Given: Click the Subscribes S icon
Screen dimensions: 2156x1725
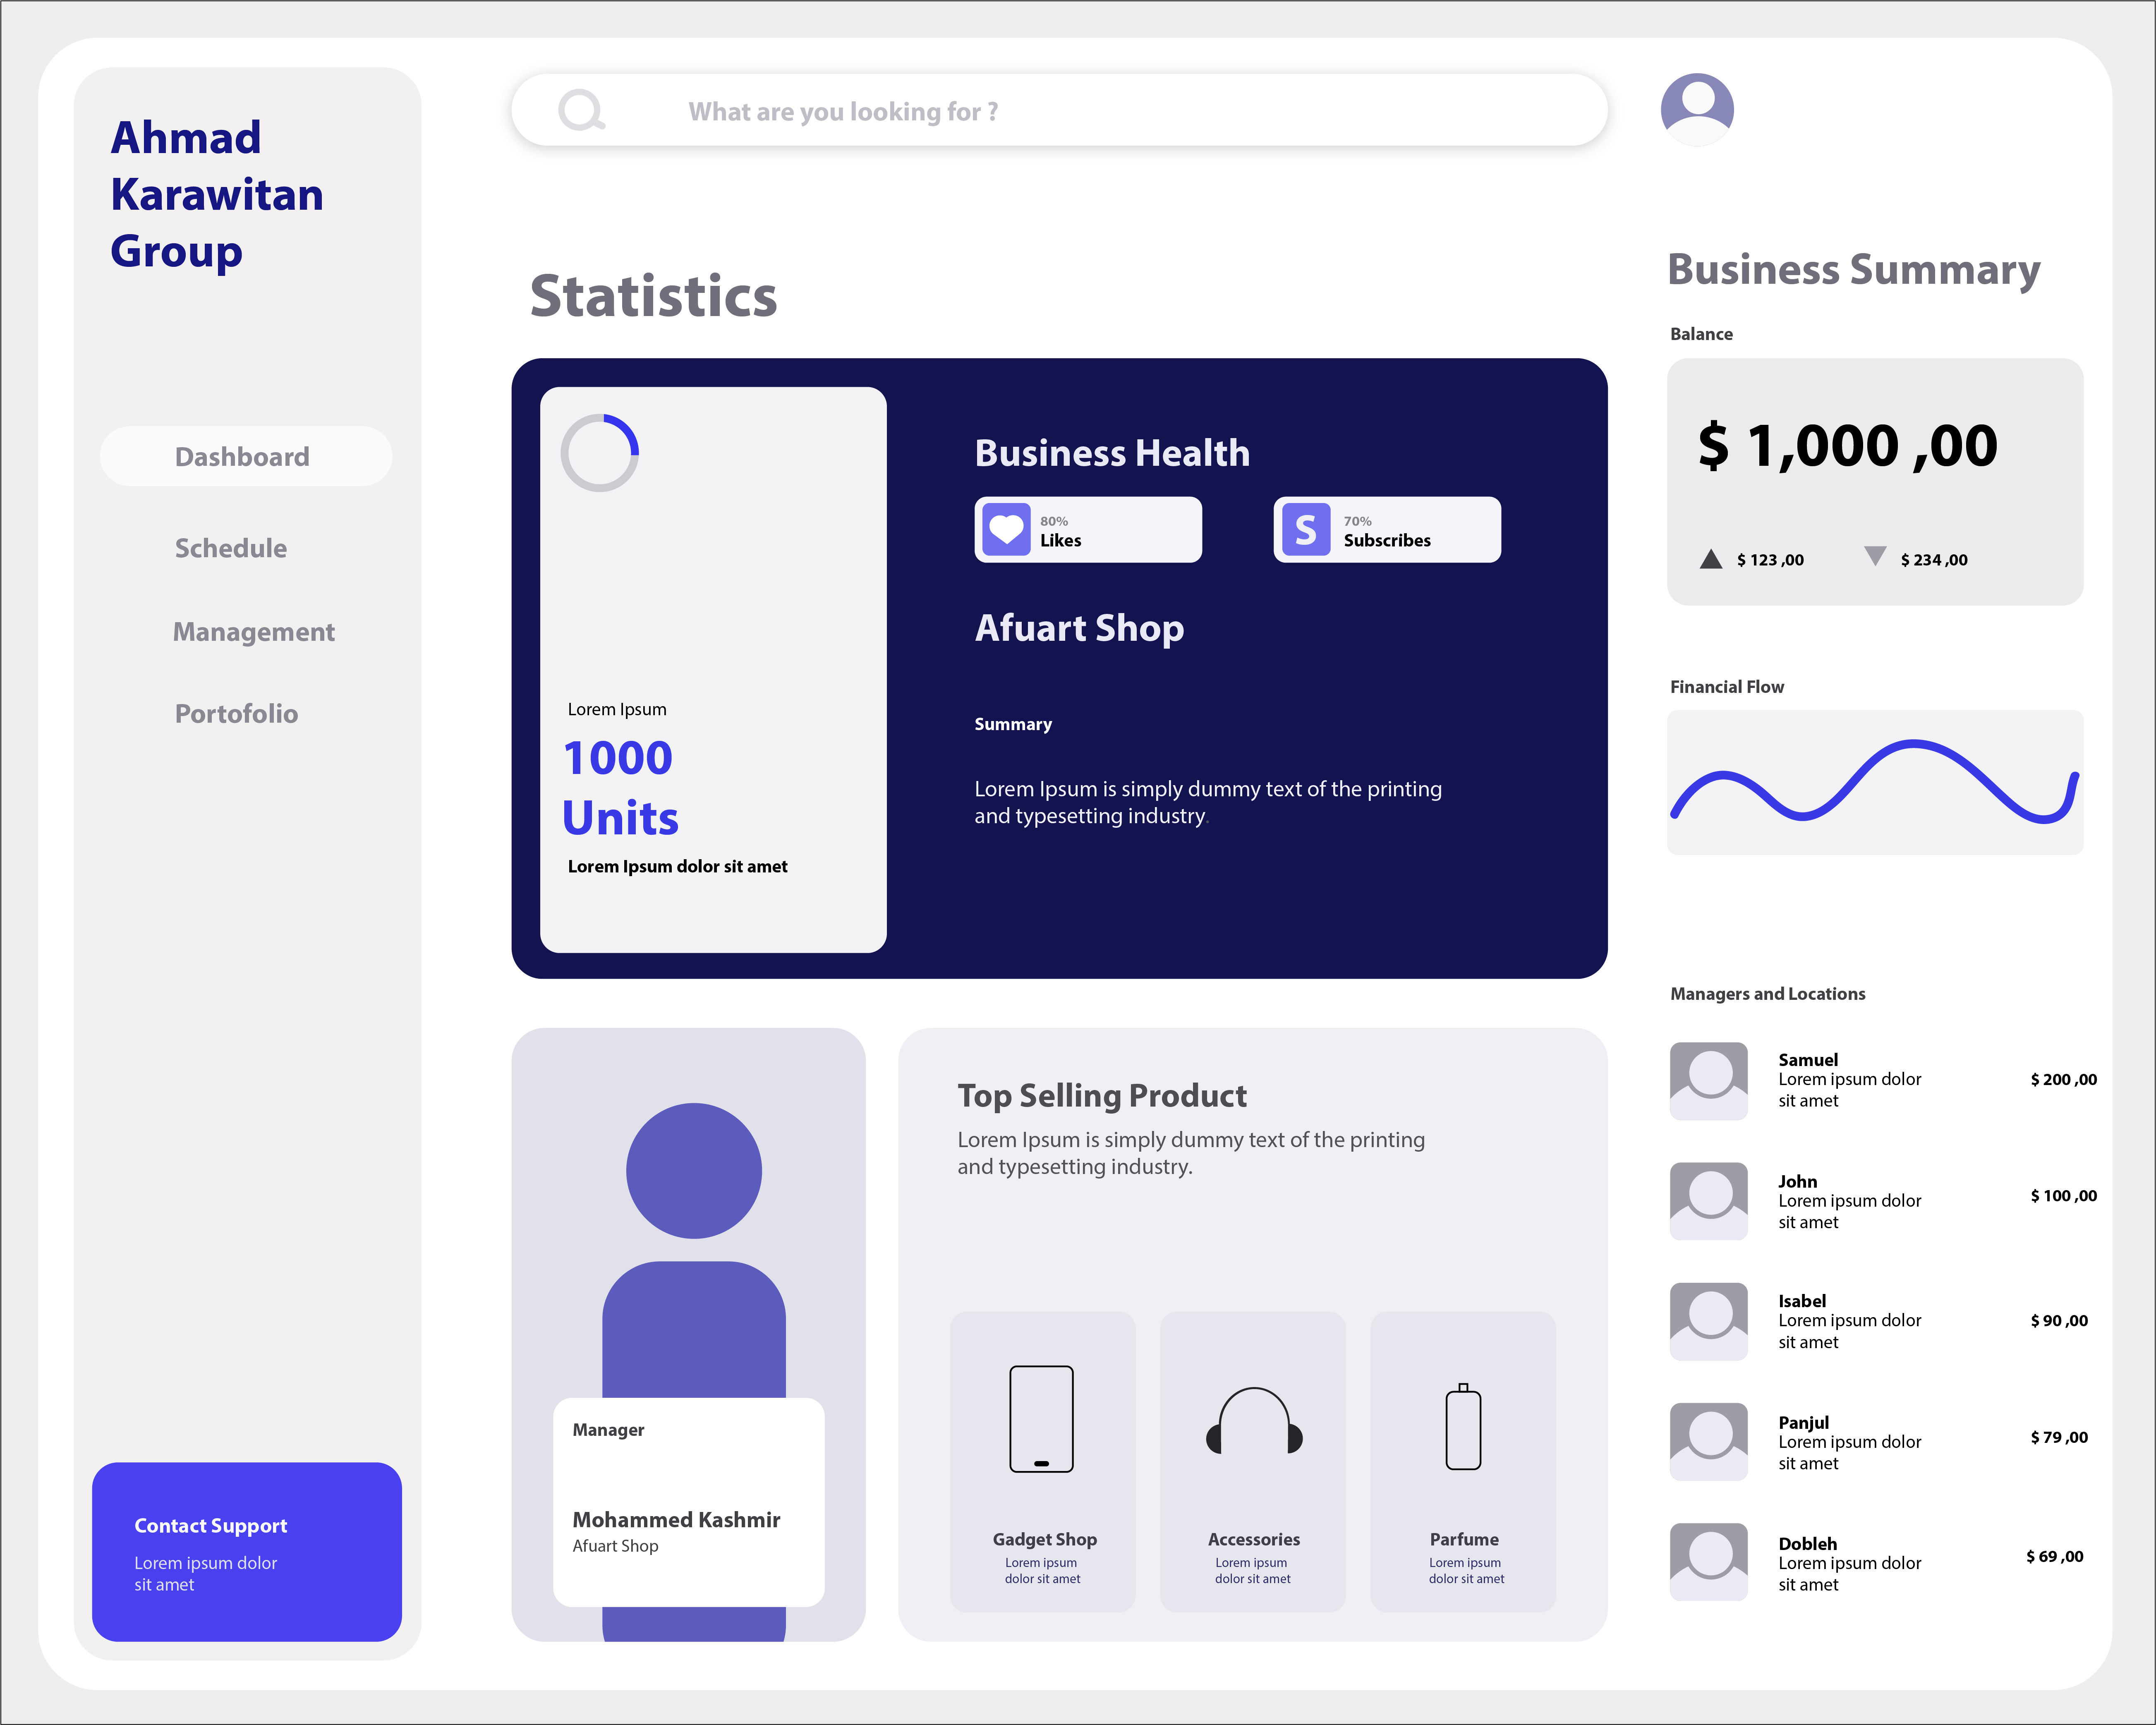Looking at the screenshot, I should pos(1305,530).
